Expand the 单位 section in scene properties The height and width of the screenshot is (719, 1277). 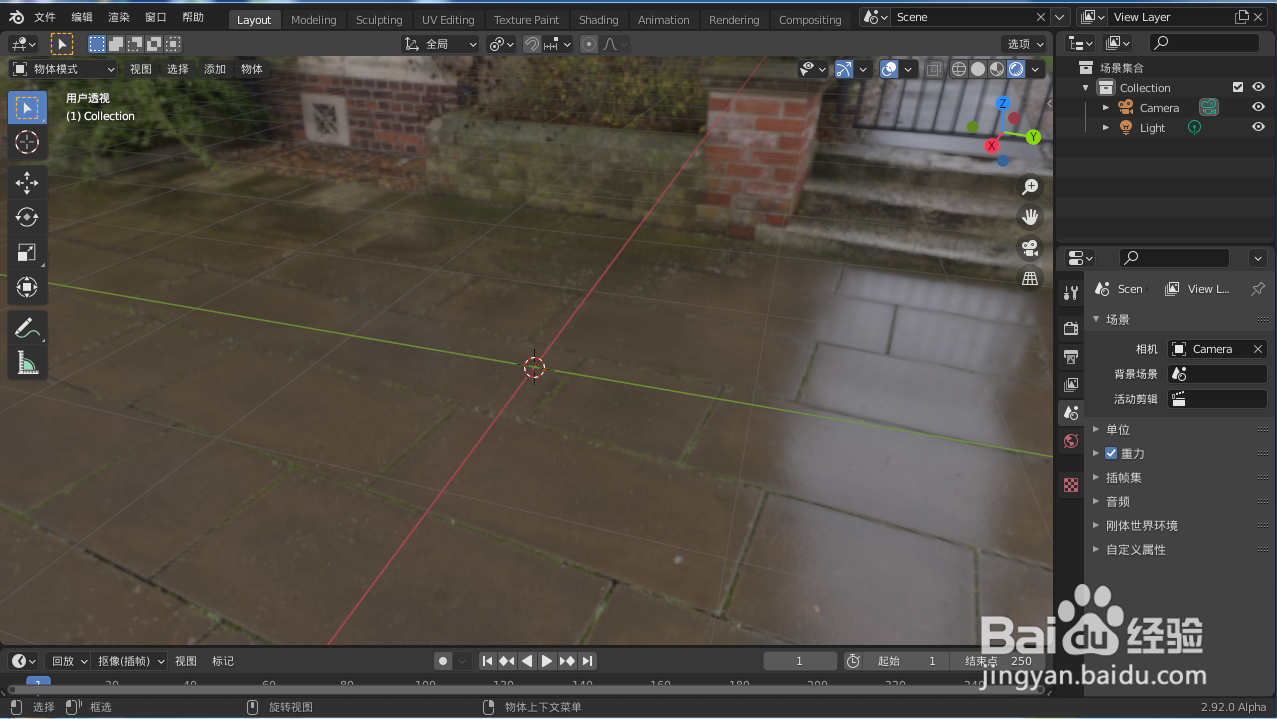click(1117, 429)
